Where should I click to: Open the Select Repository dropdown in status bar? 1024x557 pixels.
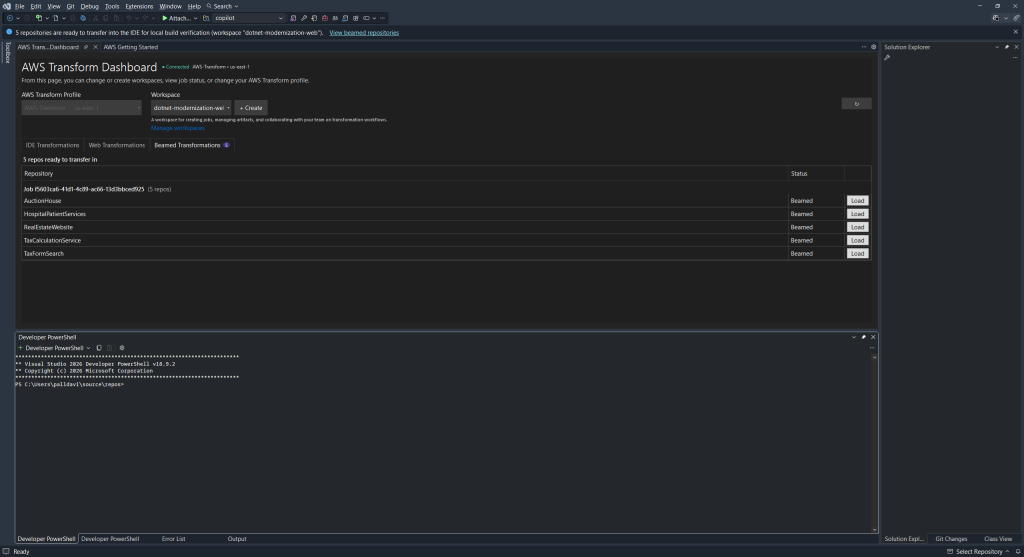click(x=978, y=552)
